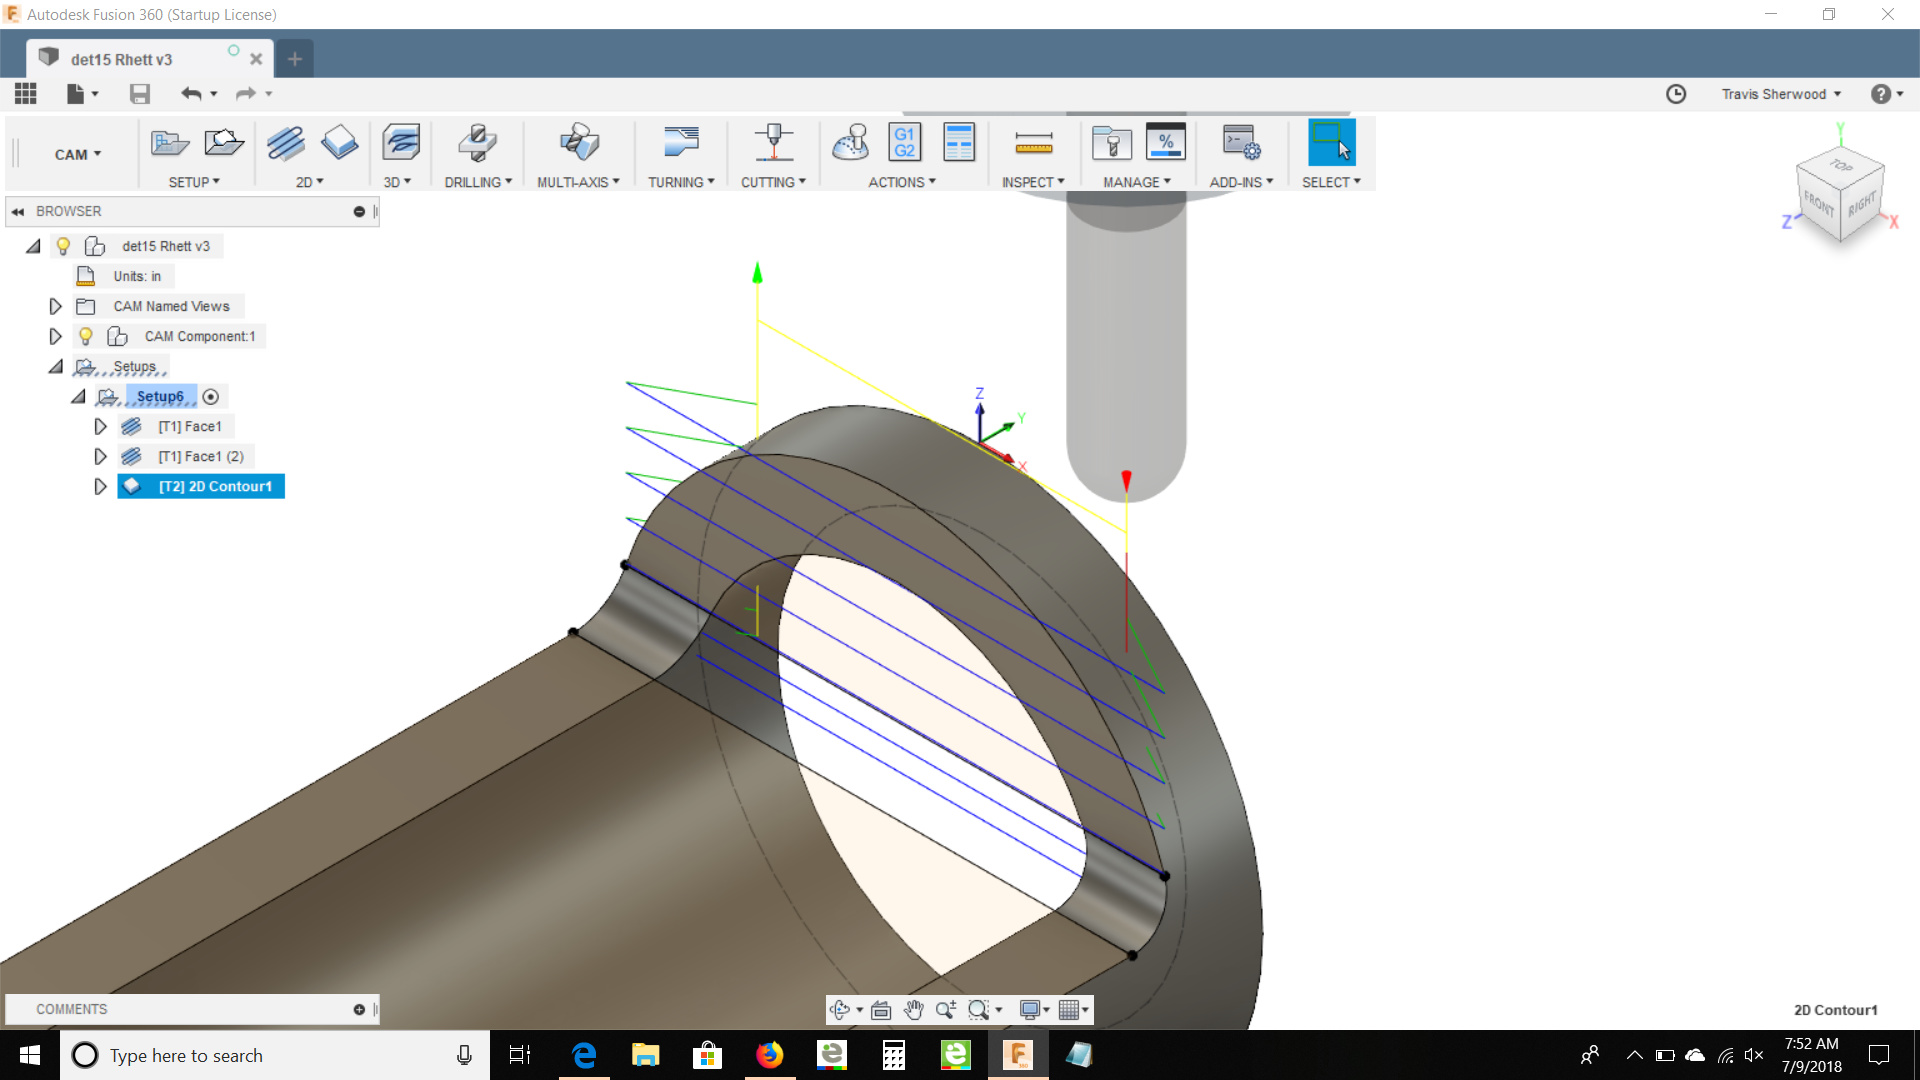The width and height of the screenshot is (1920, 1080).
Task: Expand the CAM Named Views folder
Action: (55, 306)
